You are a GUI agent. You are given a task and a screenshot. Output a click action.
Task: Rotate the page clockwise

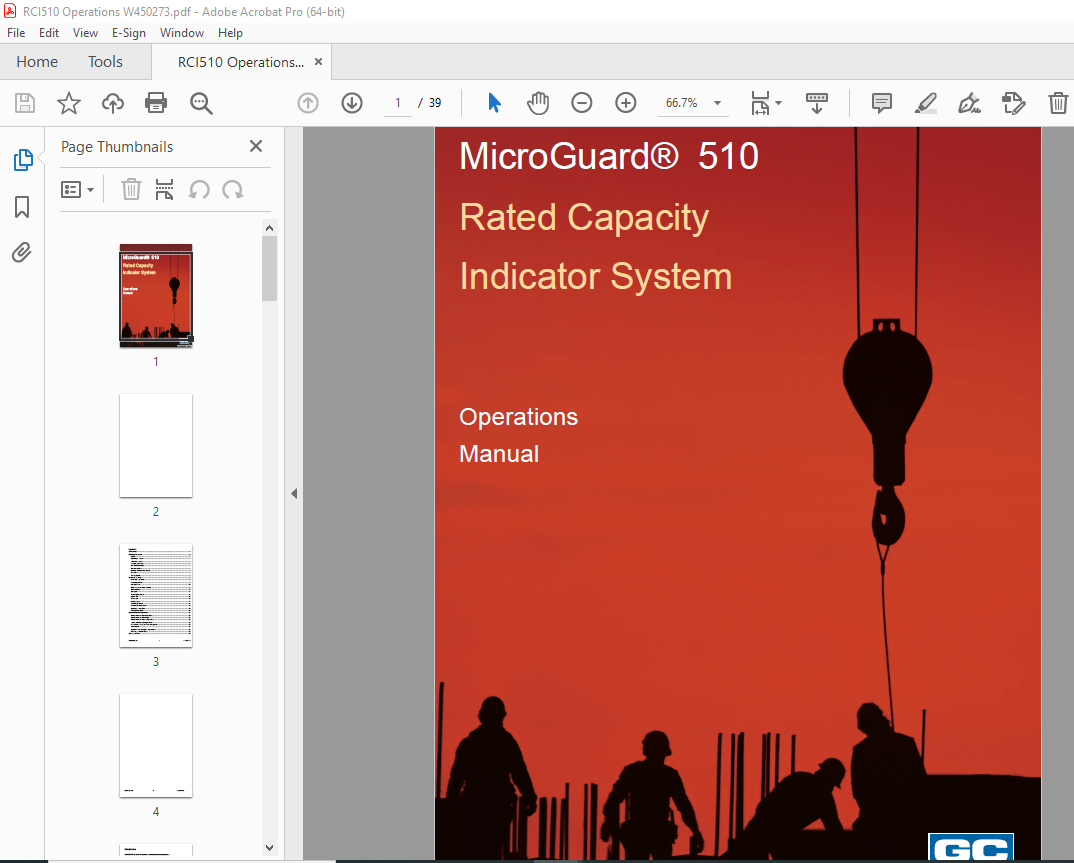coord(233,190)
